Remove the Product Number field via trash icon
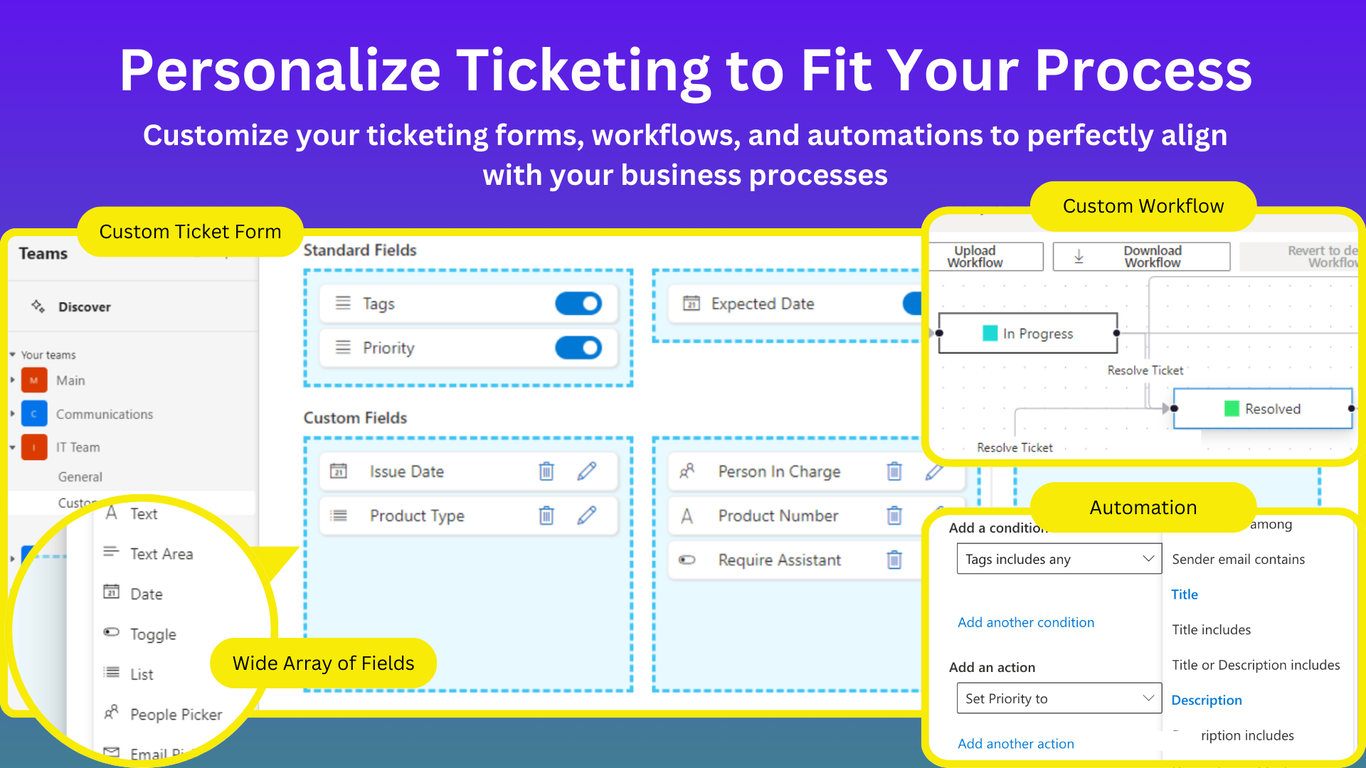 894,515
